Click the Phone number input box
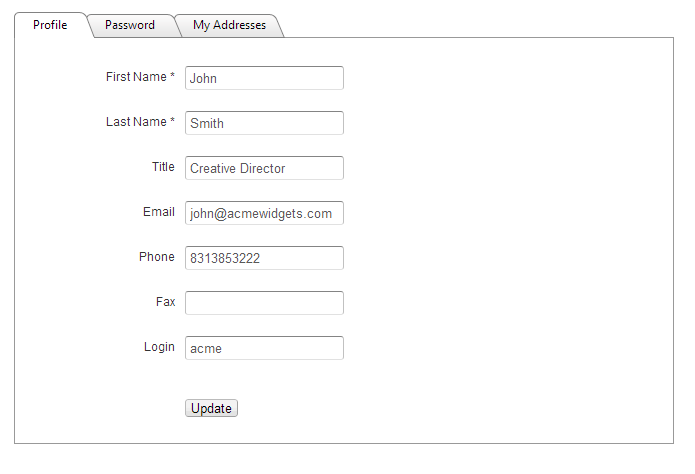The image size is (695, 474). tap(264, 258)
